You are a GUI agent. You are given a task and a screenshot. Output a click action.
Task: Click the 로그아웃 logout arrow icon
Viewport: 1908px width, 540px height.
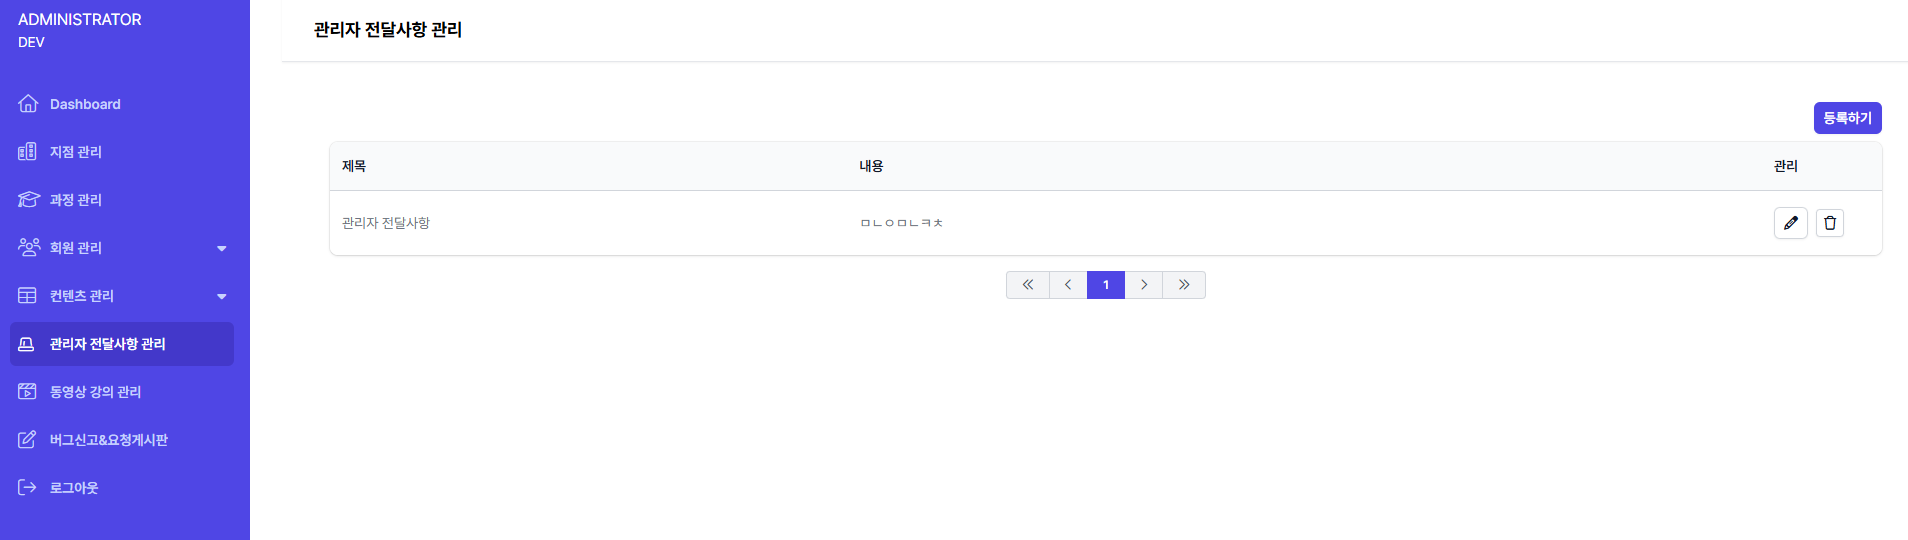(x=28, y=488)
